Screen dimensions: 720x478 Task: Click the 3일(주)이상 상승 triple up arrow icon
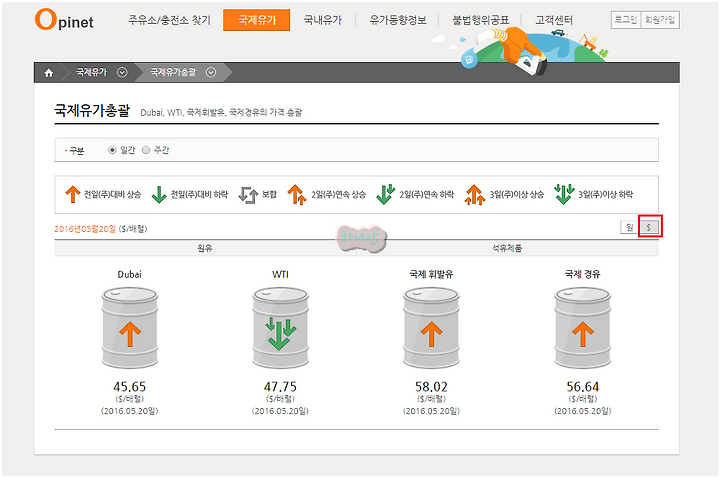[474, 194]
